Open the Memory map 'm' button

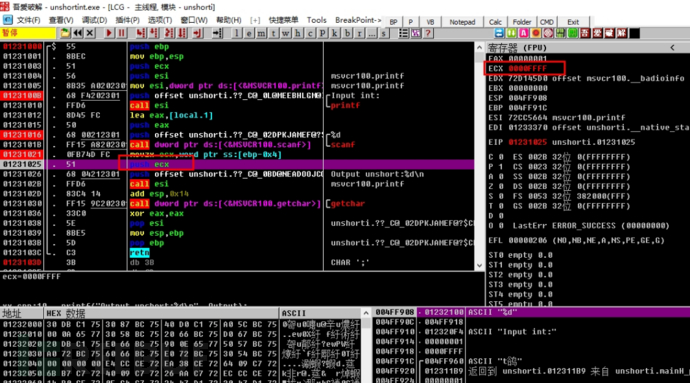click(x=261, y=33)
